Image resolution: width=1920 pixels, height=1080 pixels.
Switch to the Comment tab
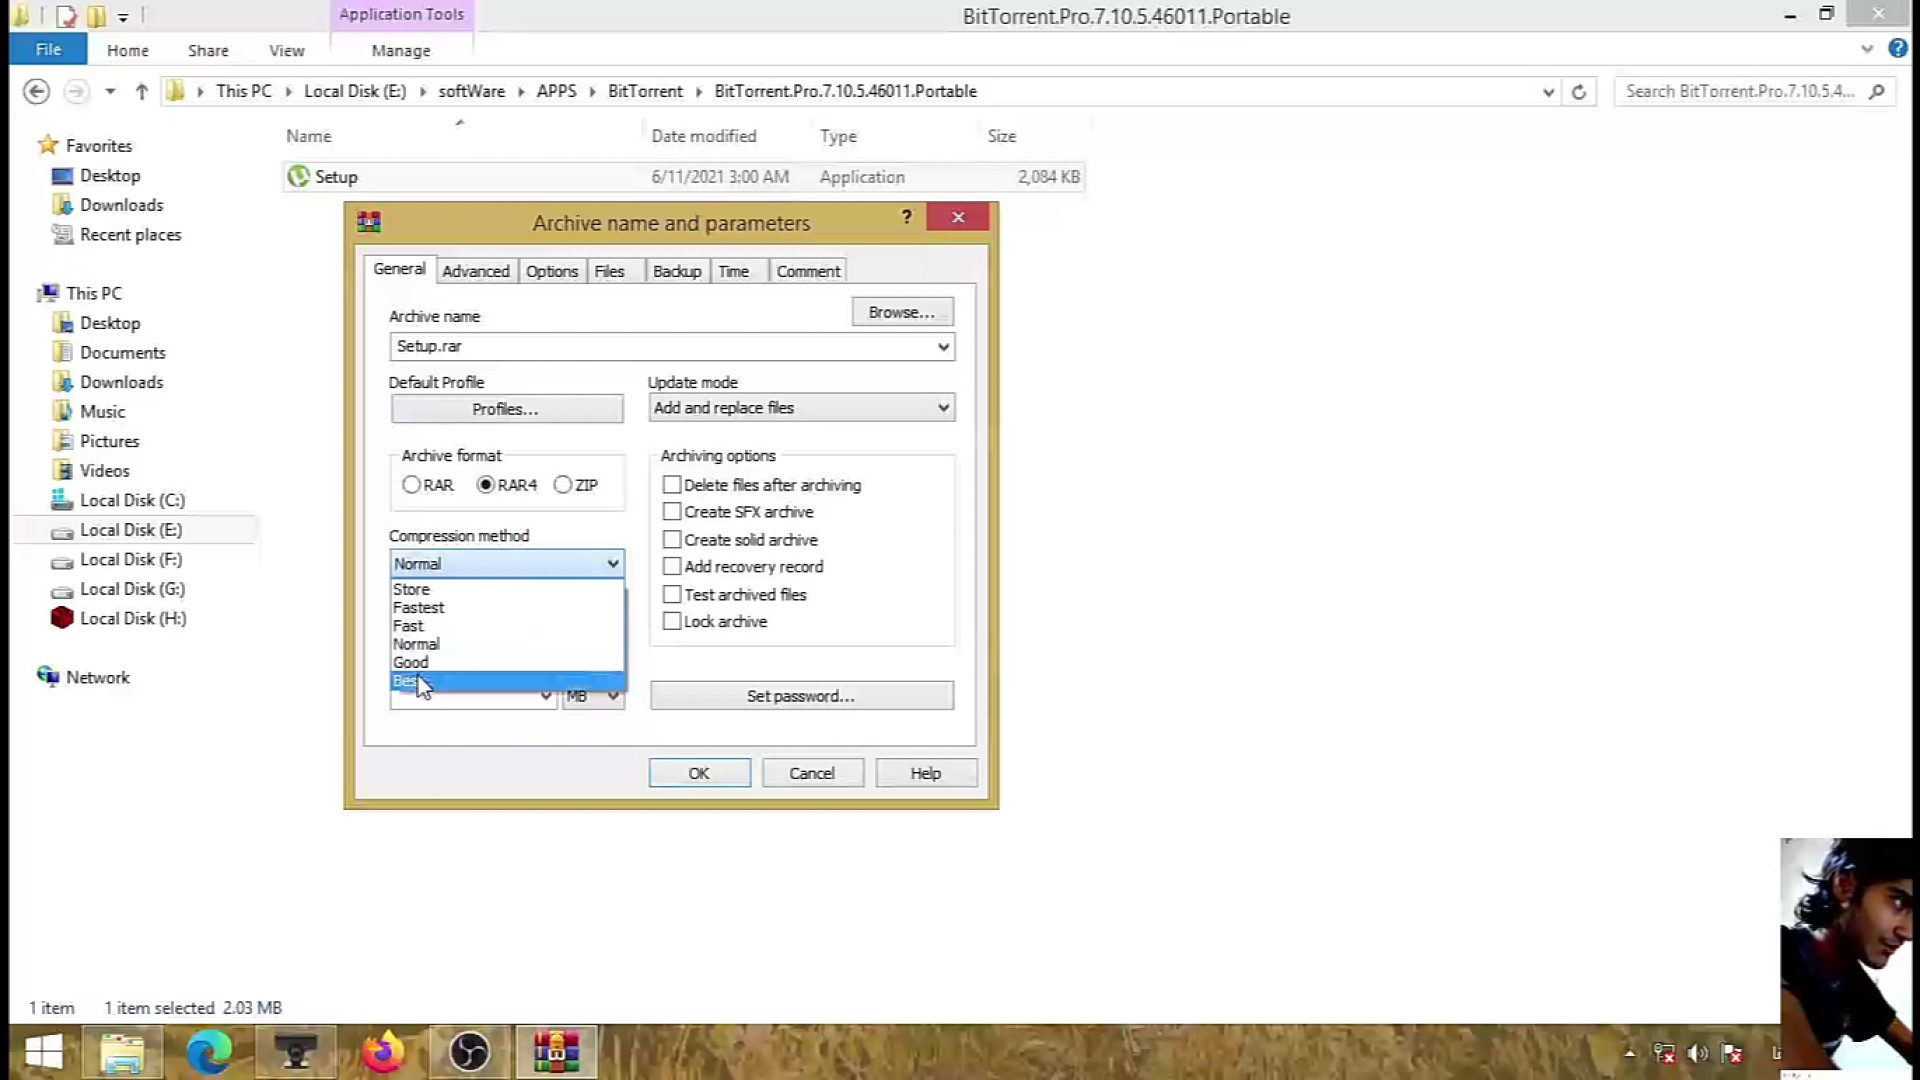pos(808,271)
